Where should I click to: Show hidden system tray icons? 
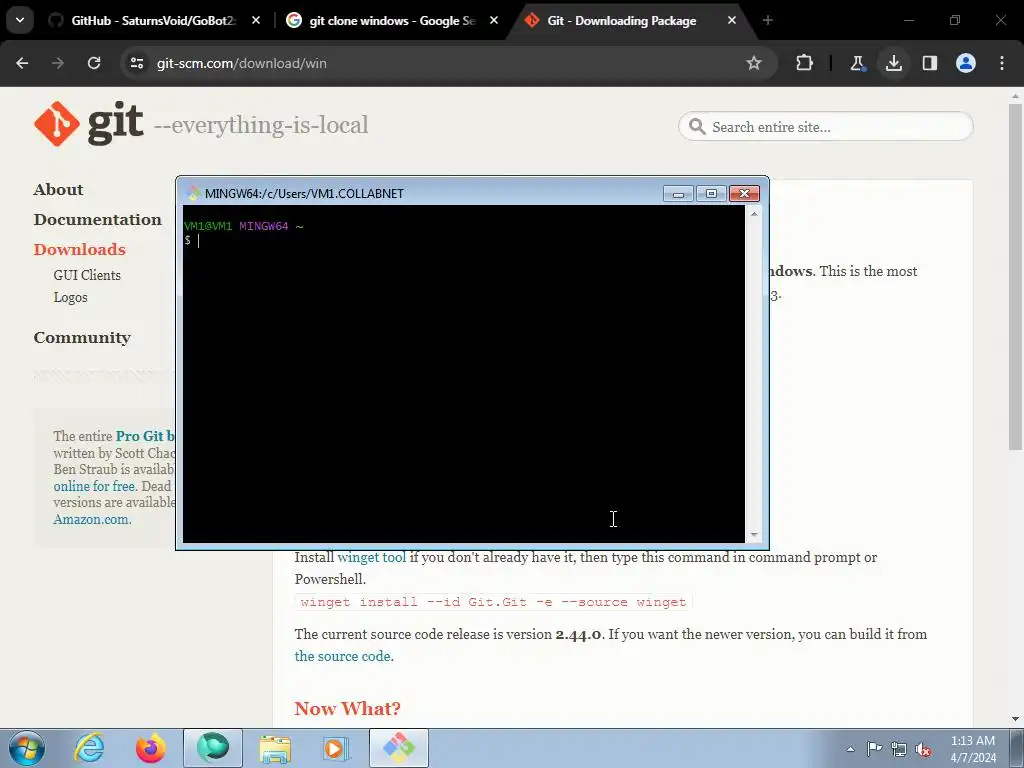click(x=850, y=749)
